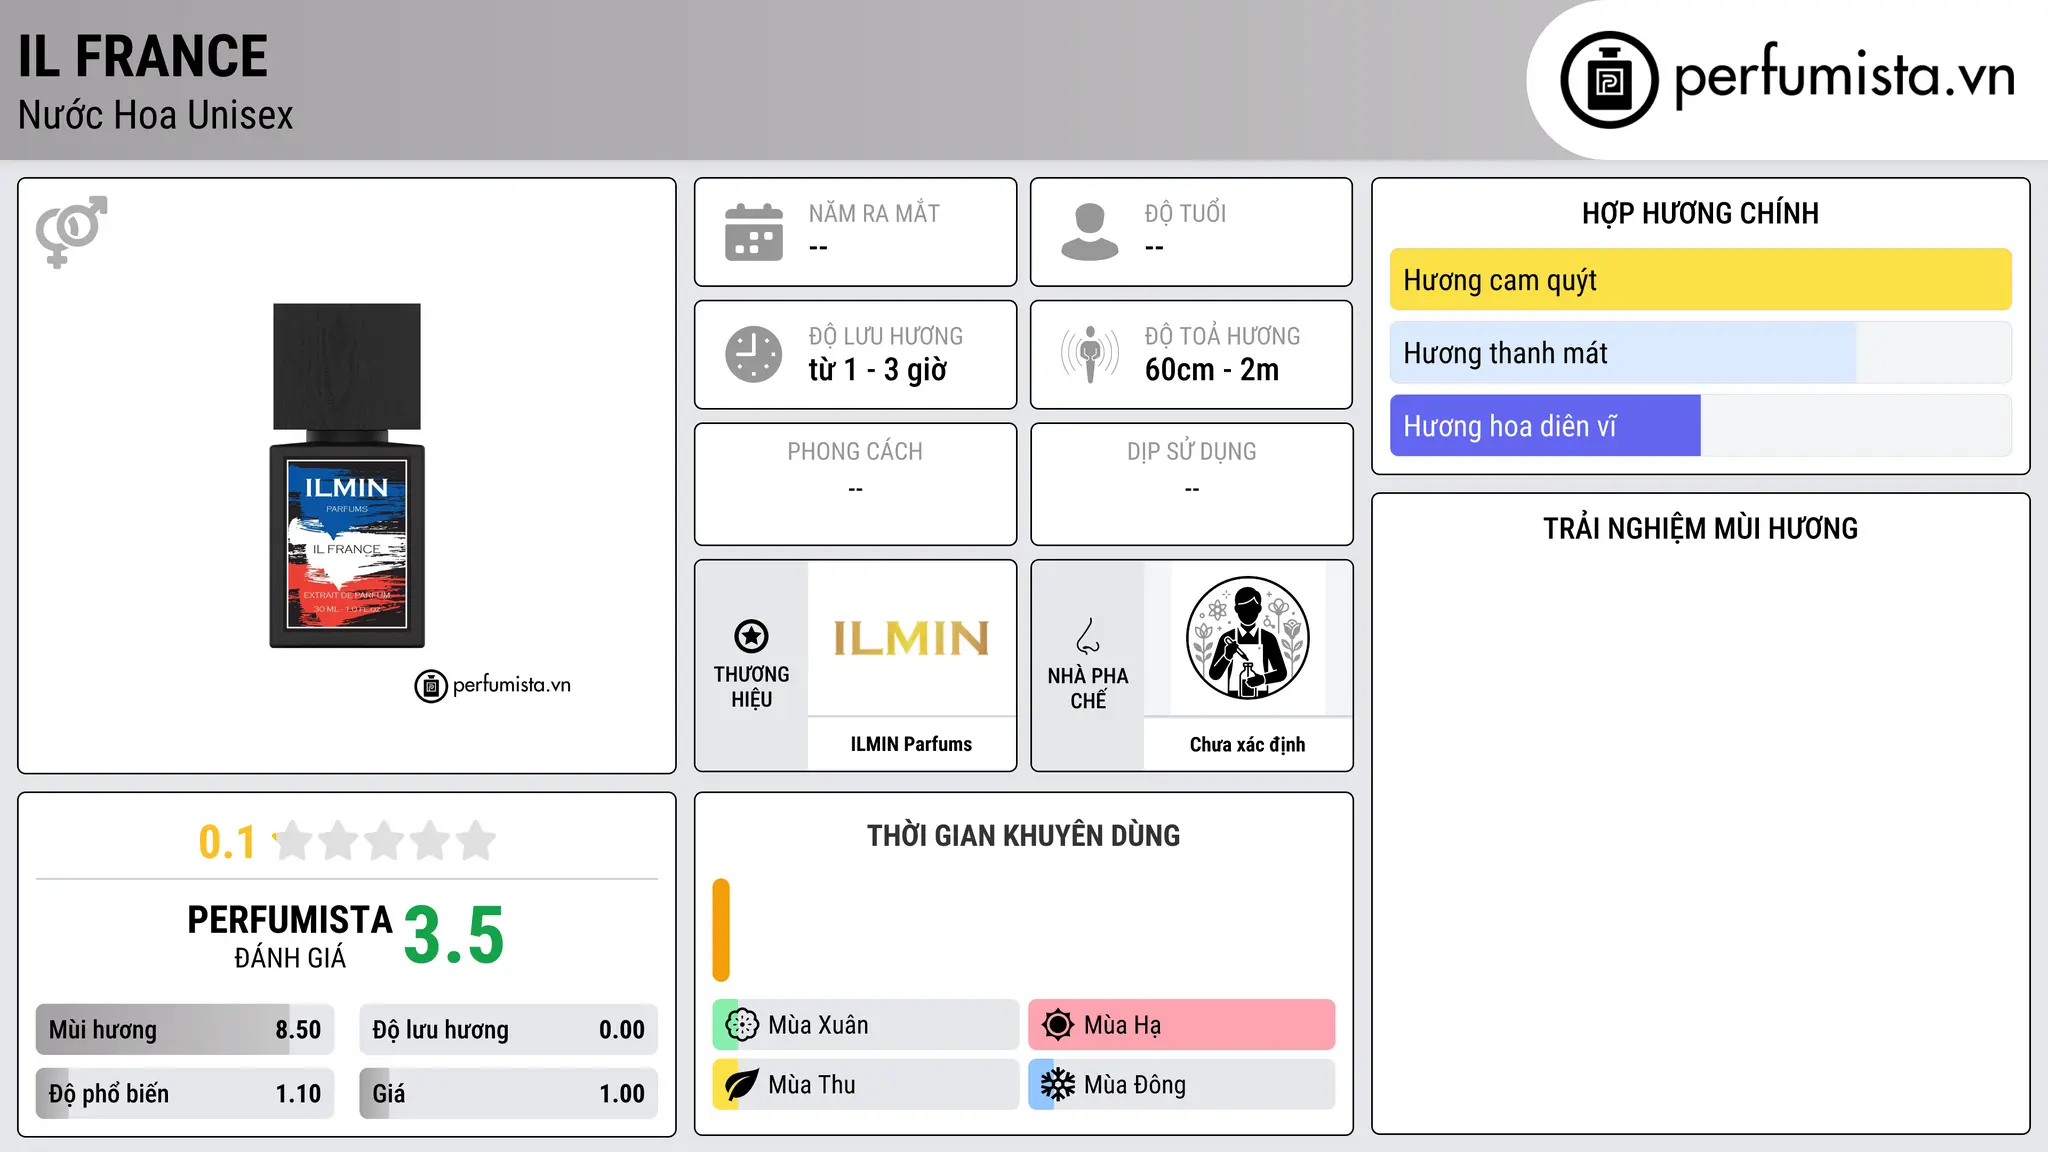Click the star badge icon above Thương hiệu

tap(751, 636)
